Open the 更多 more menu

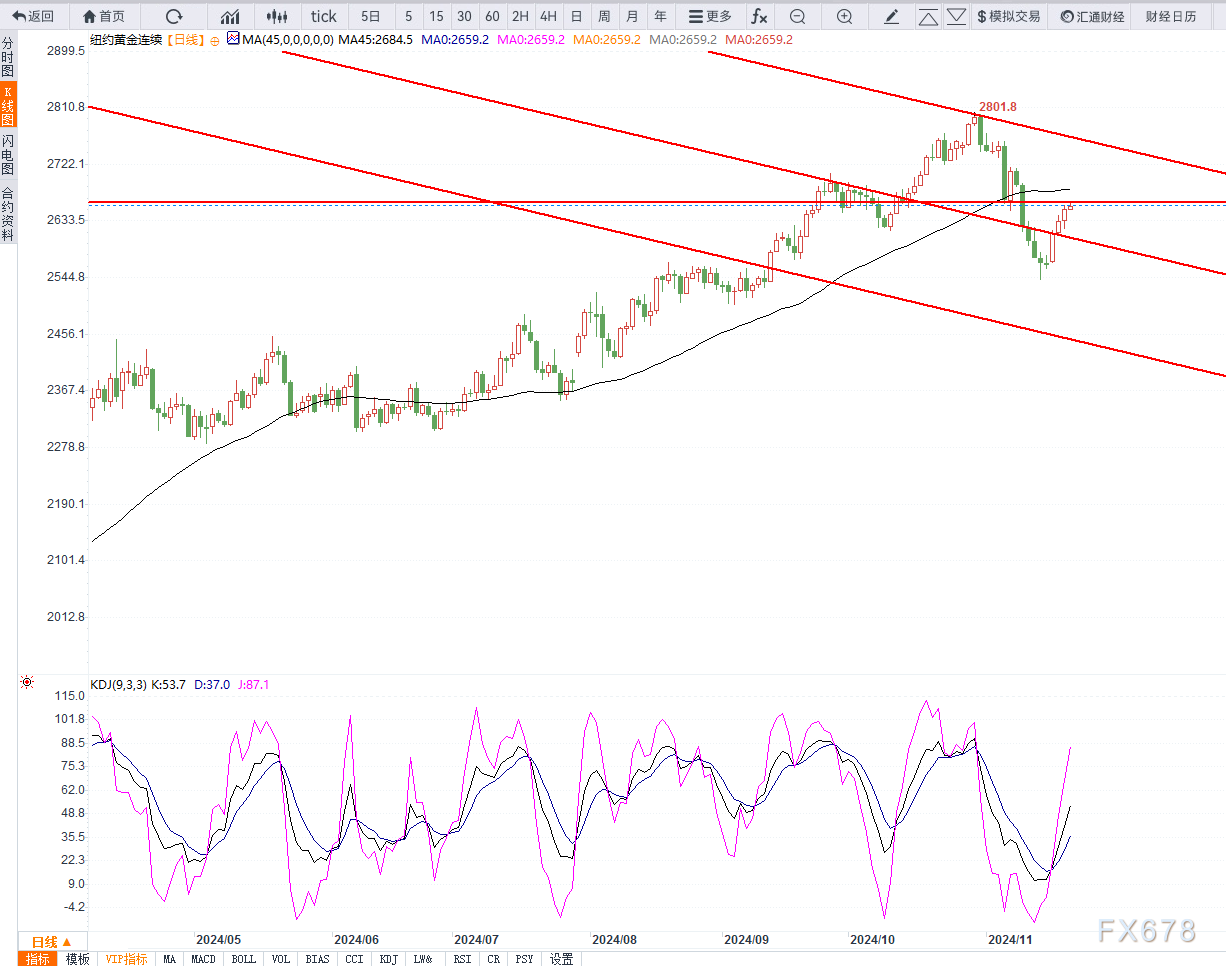pyautogui.click(x=710, y=16)
